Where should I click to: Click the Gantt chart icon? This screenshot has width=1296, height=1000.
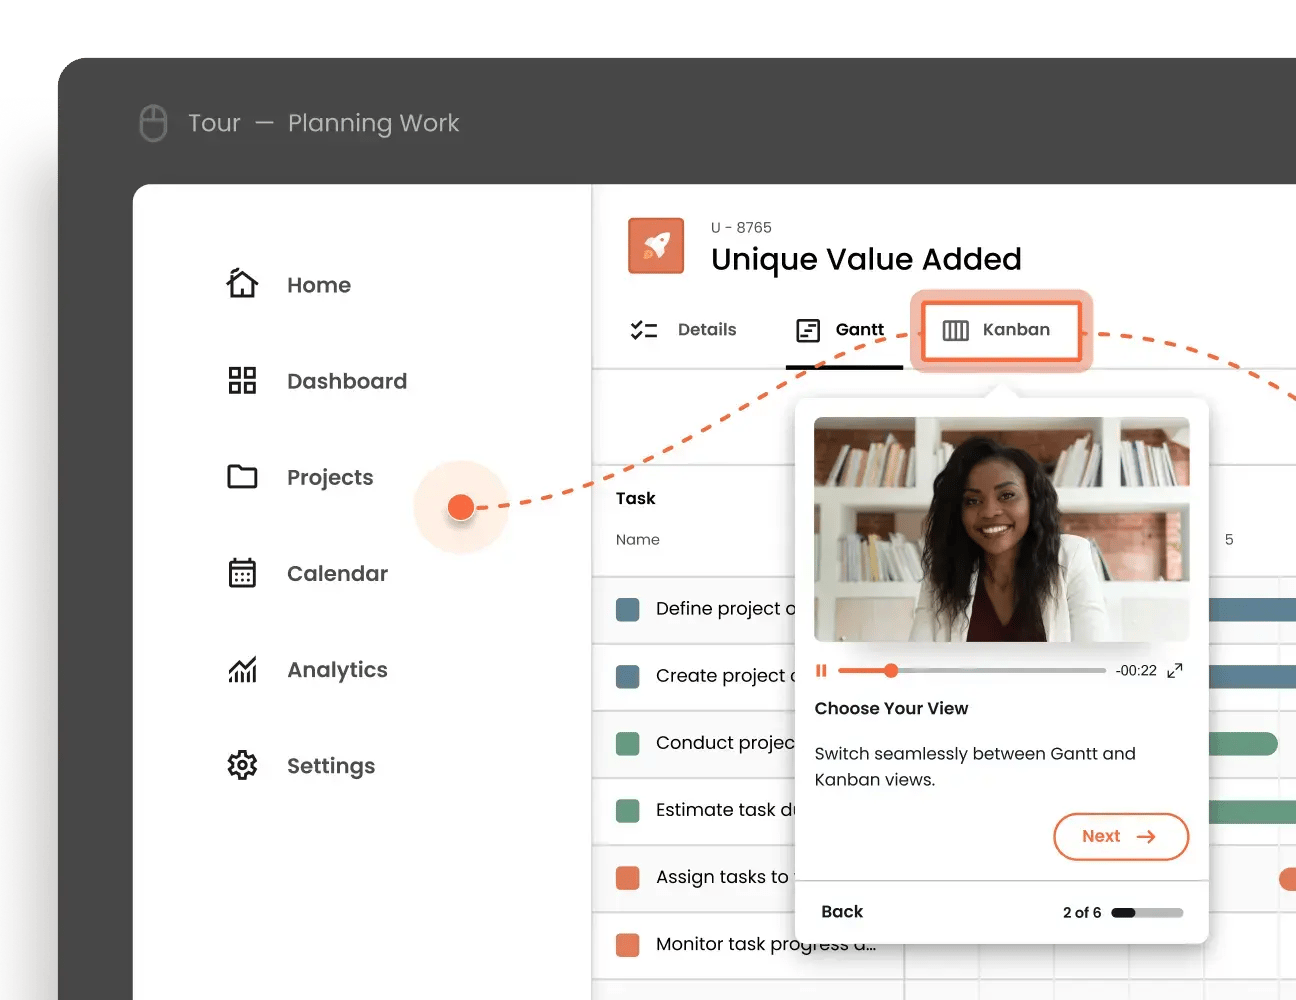tap(808, 330)
